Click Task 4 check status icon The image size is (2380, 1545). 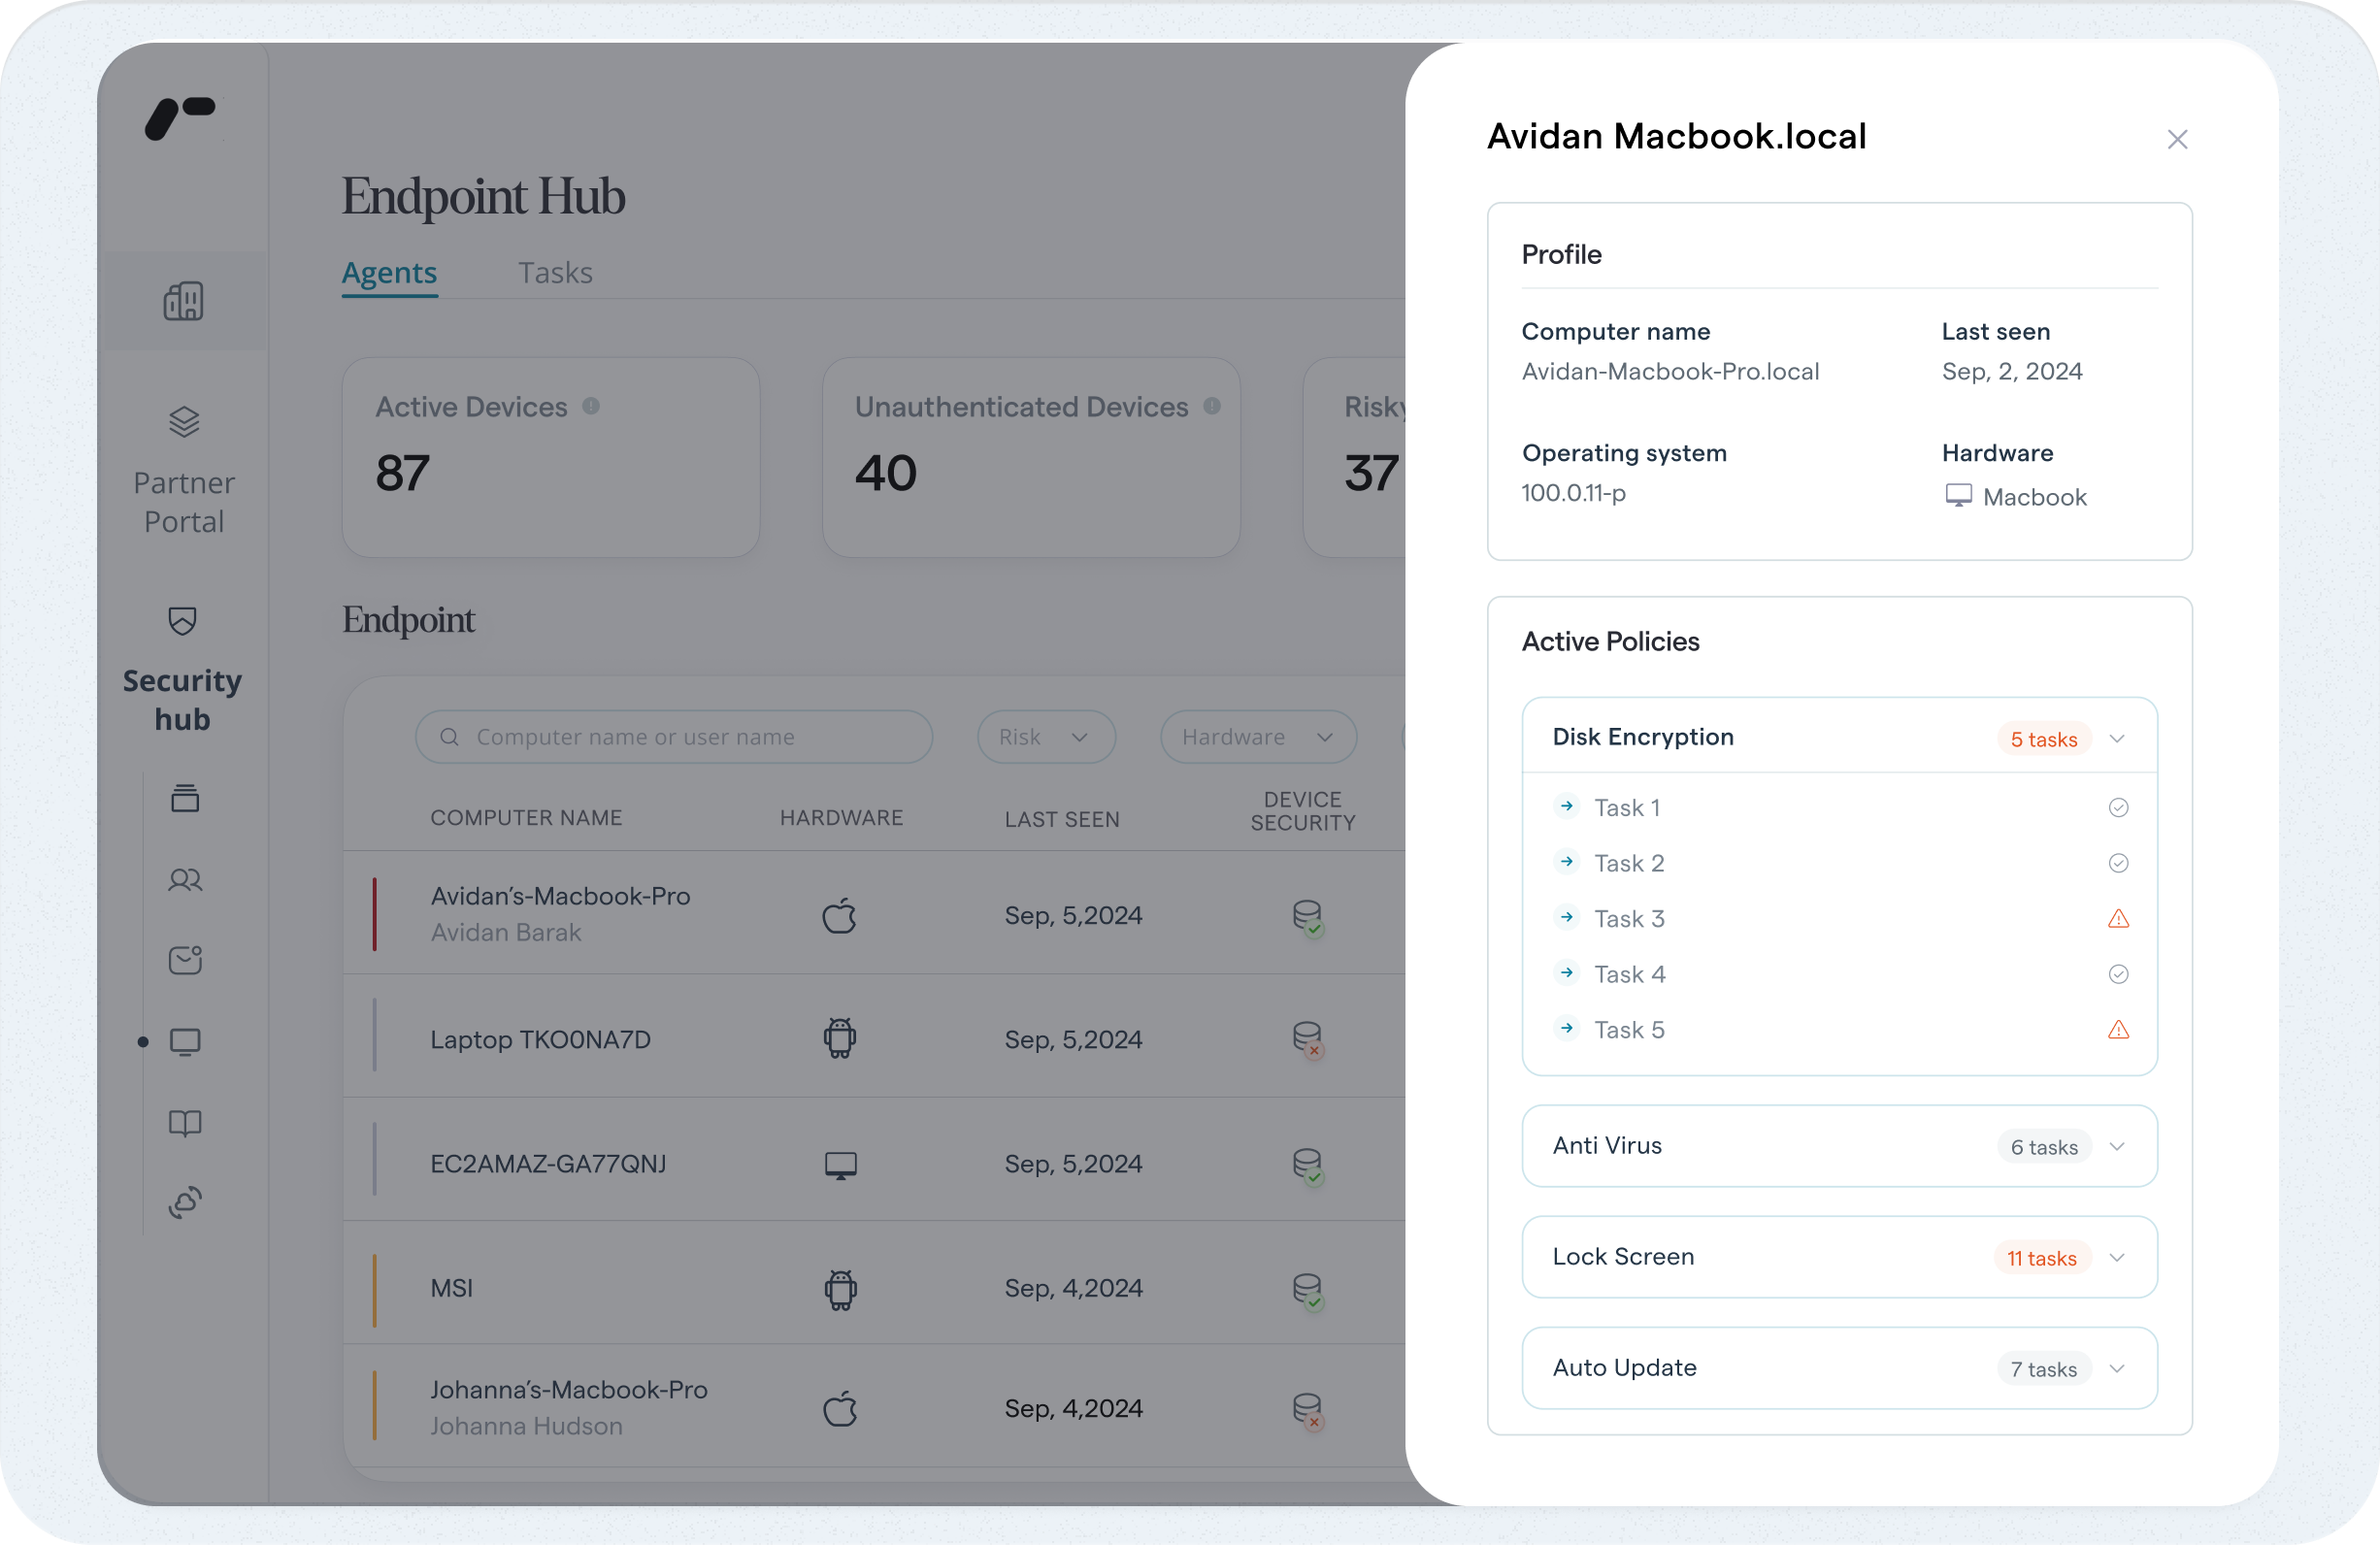click(x=2117, y=974)
